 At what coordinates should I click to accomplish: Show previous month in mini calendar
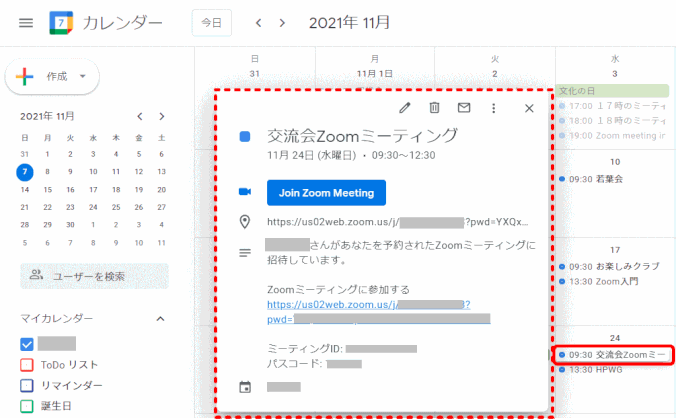tap(140, 116)
